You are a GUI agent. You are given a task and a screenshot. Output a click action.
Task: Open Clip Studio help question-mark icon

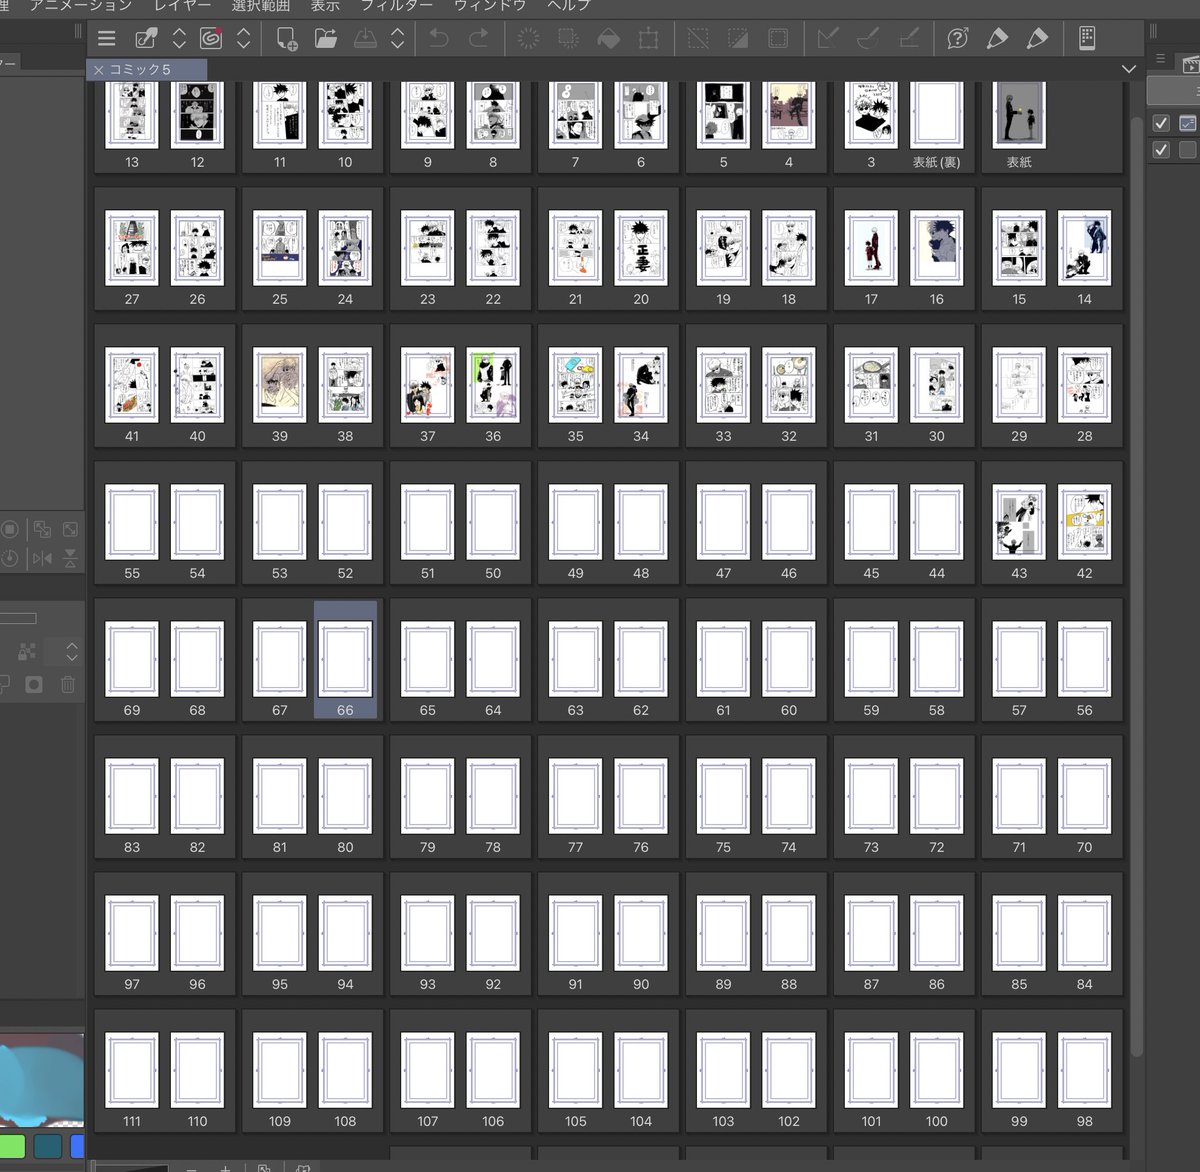coord(957,39)
